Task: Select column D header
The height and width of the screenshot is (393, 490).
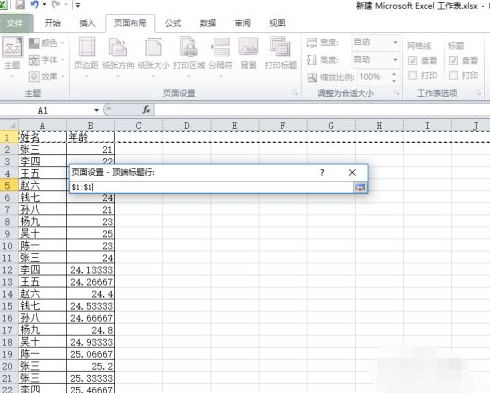Action: click(187, 126)
